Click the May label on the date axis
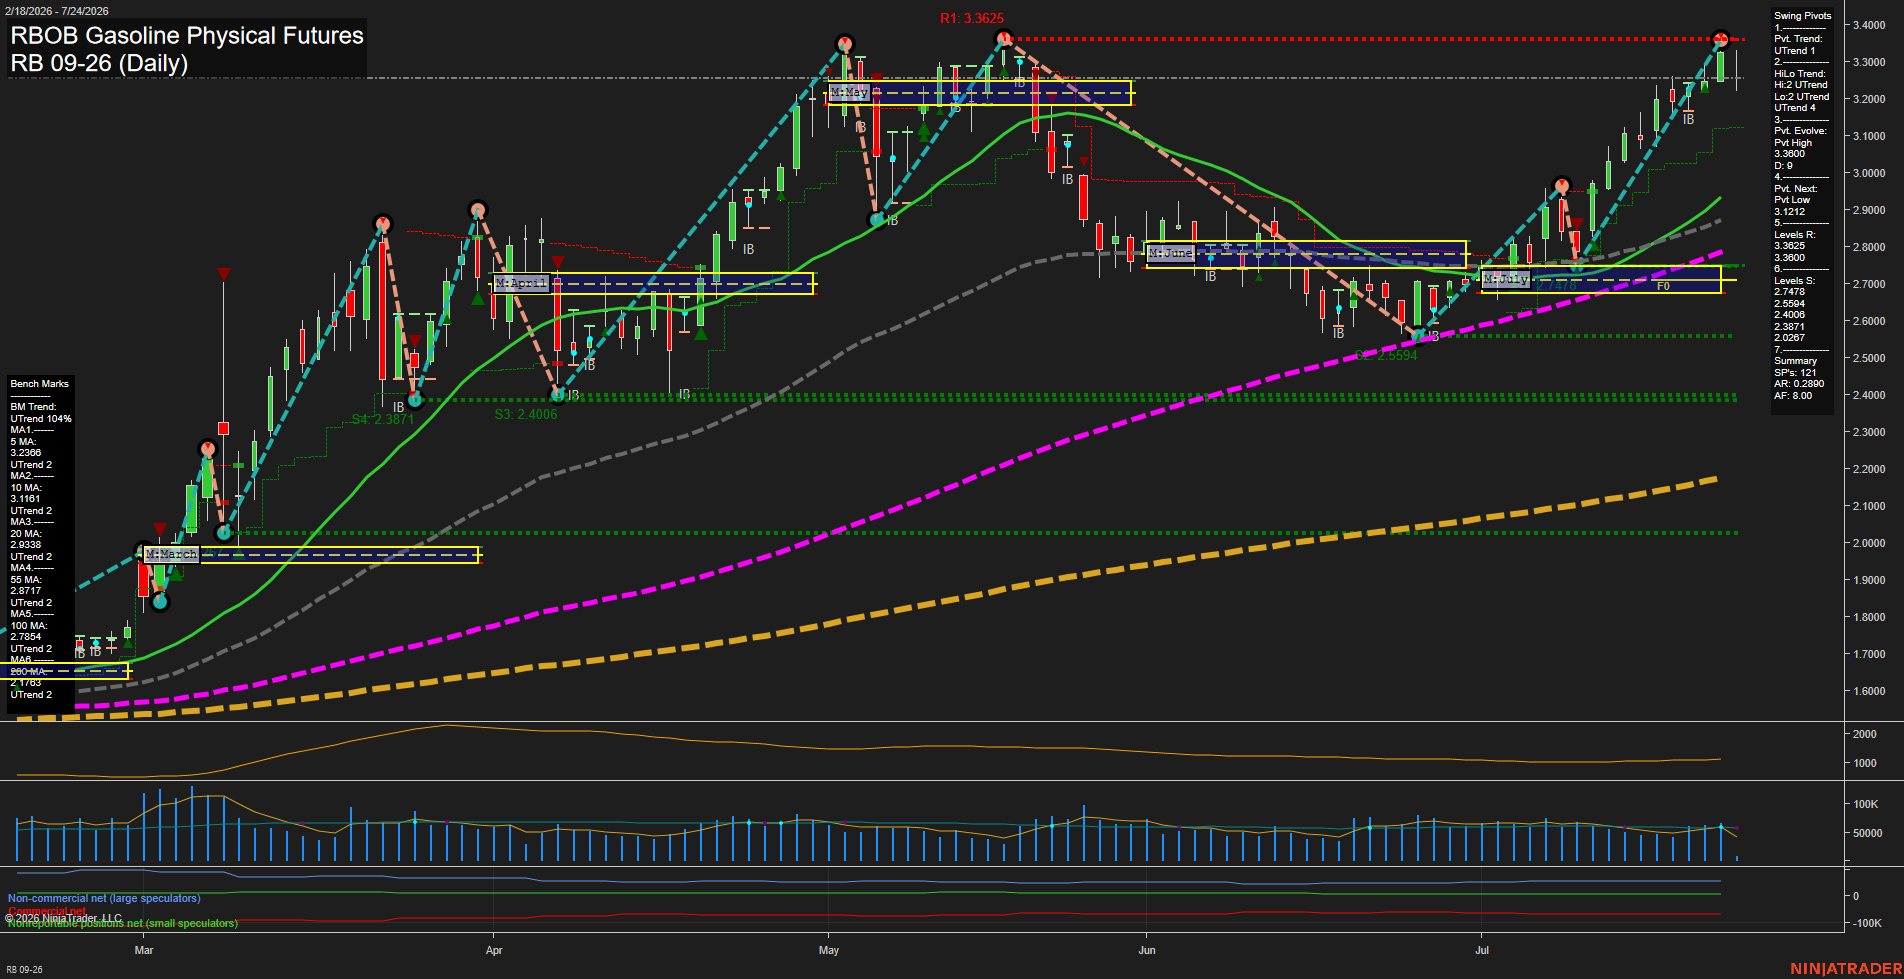The width and height of the screenshot is (1904, 979). pos(829,950)
